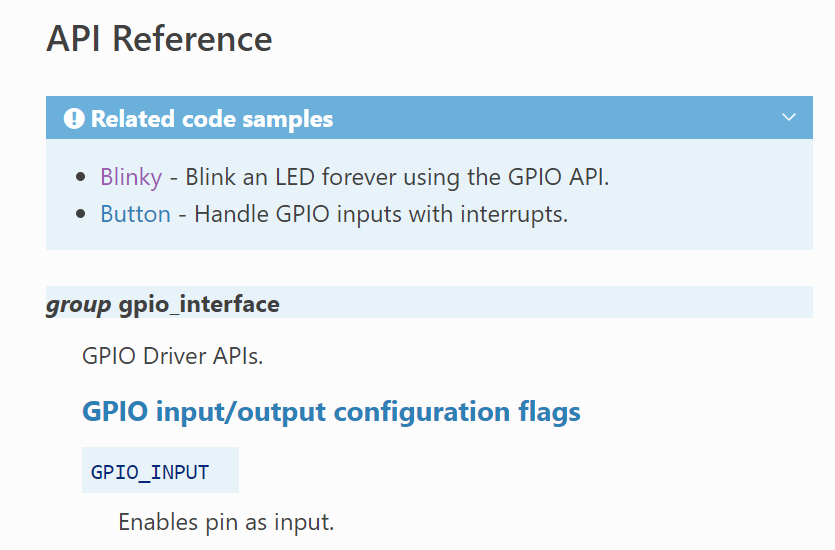Collapse the Related code samples chevron
The height and width of the screenshot is (550, 835).
[789, 118]
